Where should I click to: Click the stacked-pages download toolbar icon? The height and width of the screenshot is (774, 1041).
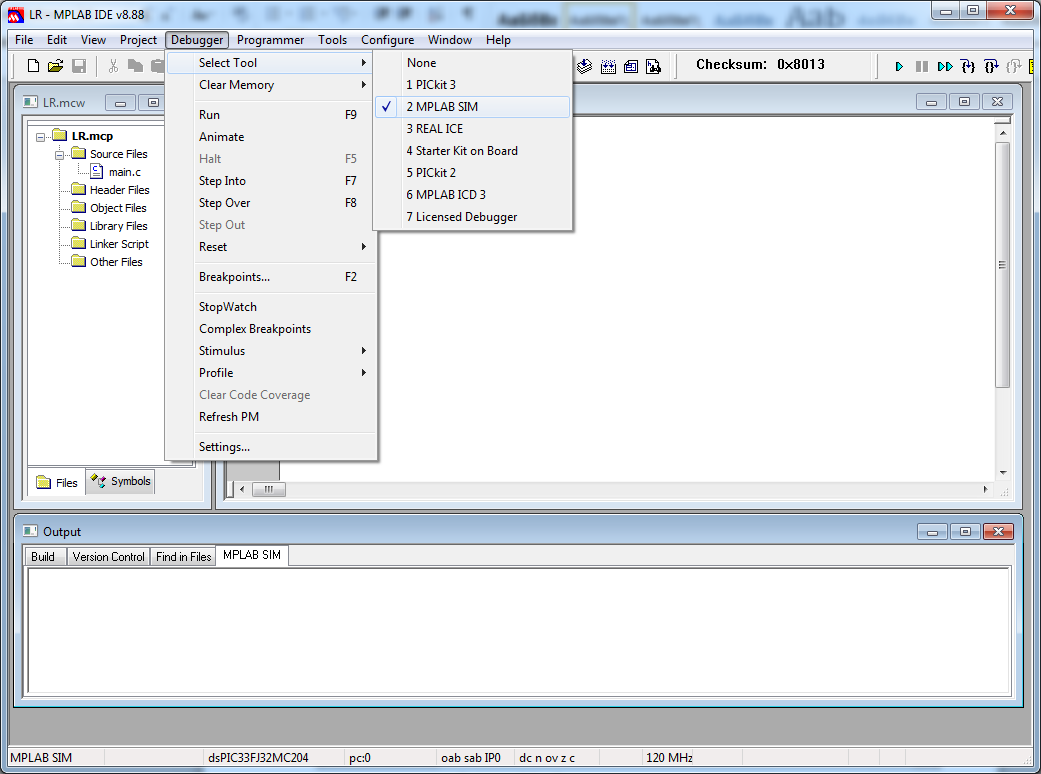(584, 66)
